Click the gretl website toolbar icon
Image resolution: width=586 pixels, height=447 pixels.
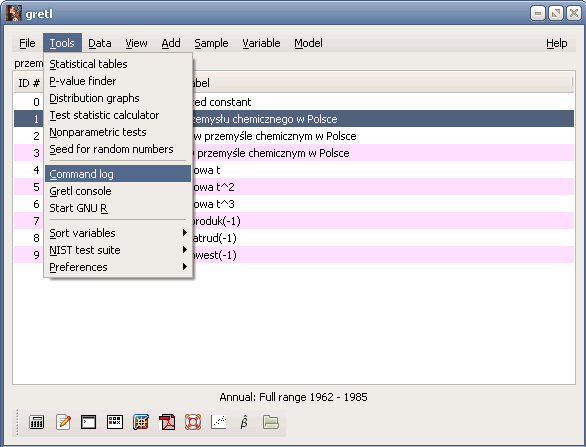click(141, 422)
